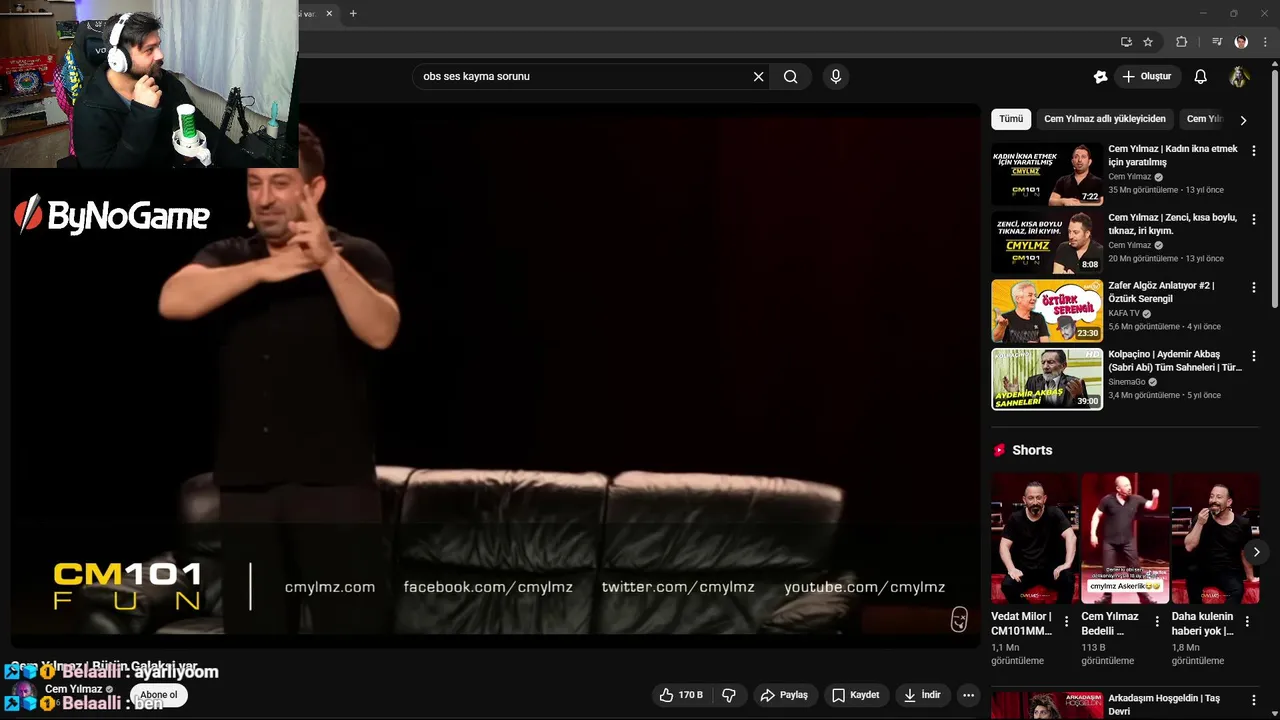Select the Cem Yılmaz adlı yükleyiciden chip
This screenshot has width=1280, height=720.
coord(1105,119)
